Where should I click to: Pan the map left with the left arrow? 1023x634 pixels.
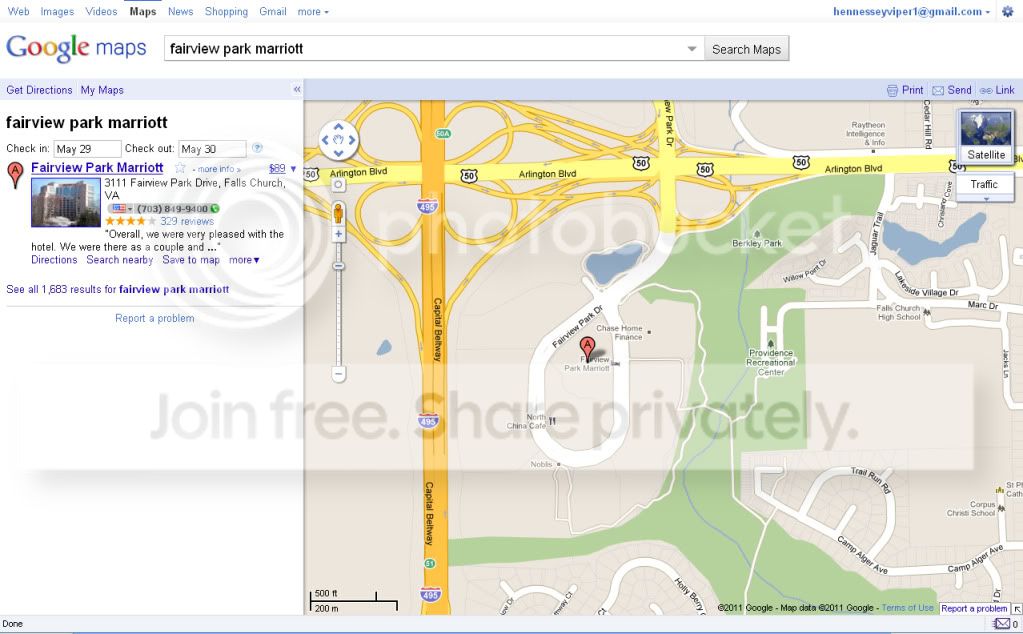(x=325, y=140)
